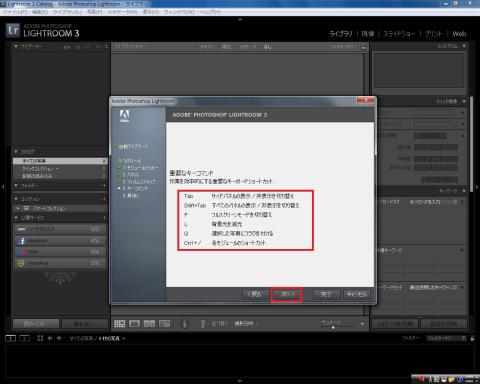Switch to the ライブラリ module
Viewport: 480px width, 384px height.
click(x=341, y=34)
